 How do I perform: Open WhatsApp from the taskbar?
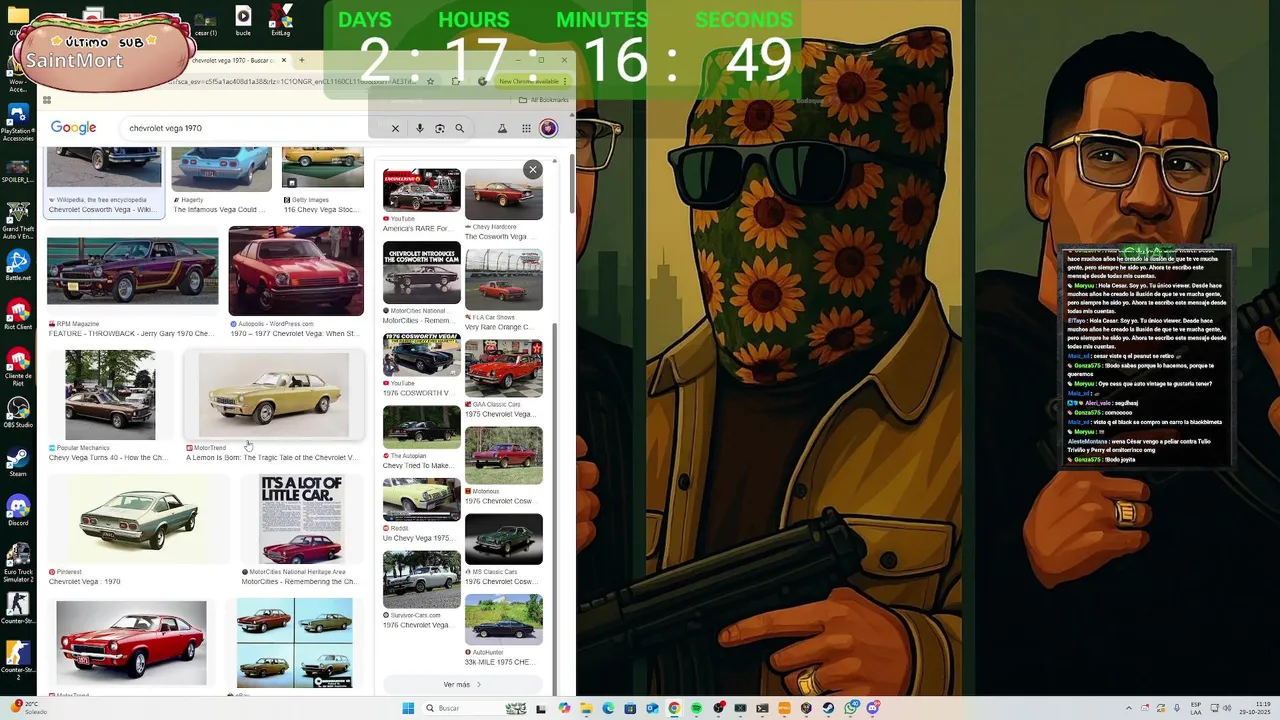(851, 708)
